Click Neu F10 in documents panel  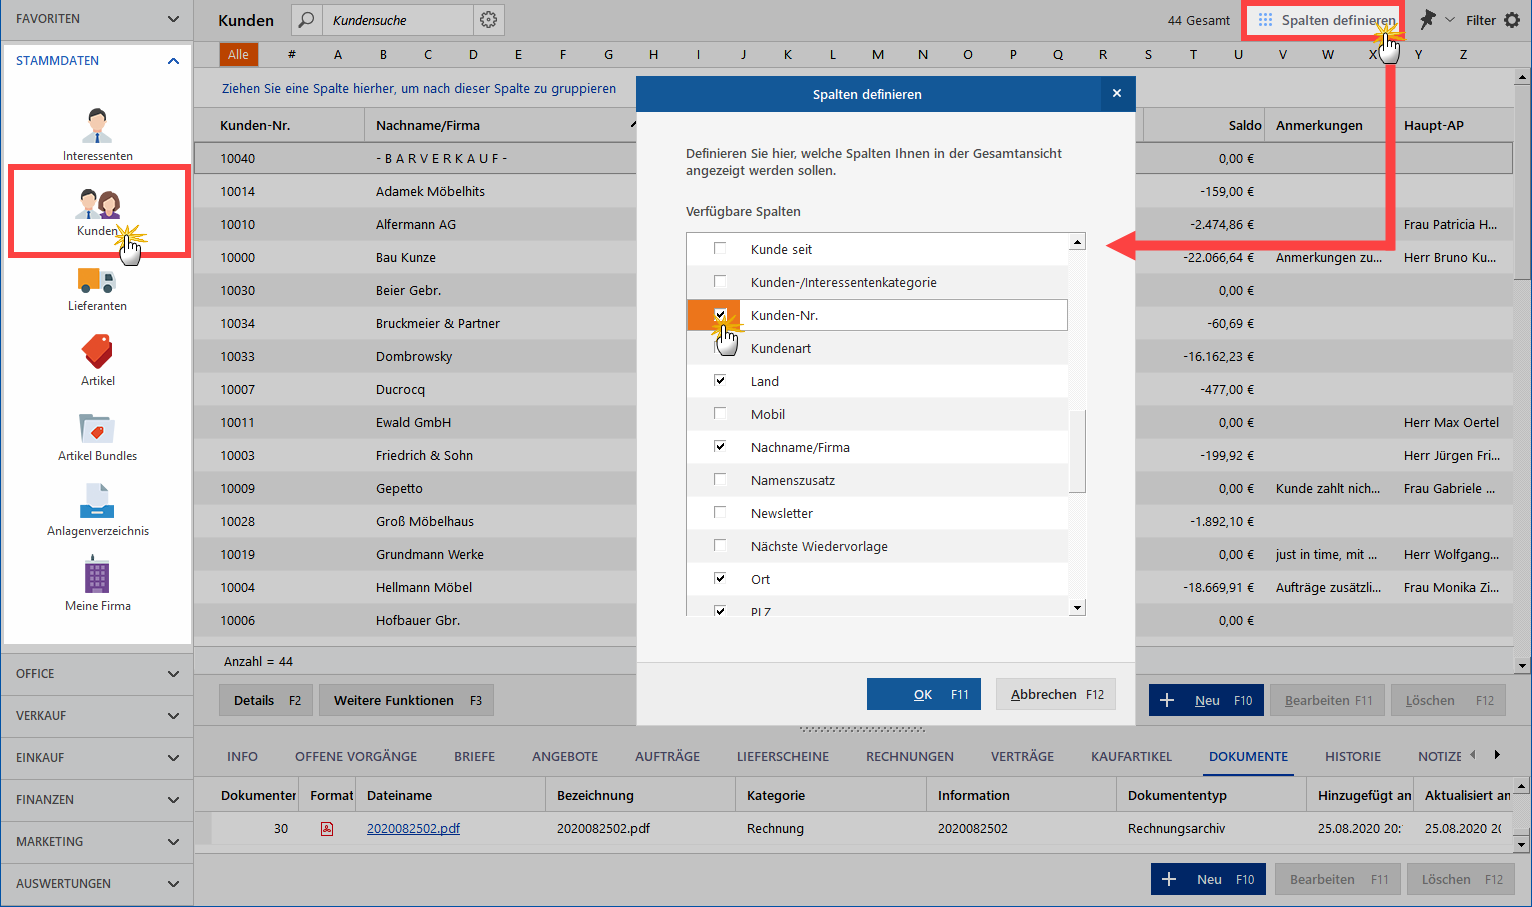click(1209, 879)
